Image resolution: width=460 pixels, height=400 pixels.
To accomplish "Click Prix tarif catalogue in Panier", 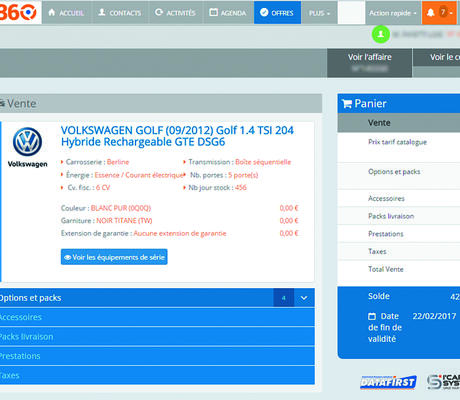I will [x=397, y=142].
